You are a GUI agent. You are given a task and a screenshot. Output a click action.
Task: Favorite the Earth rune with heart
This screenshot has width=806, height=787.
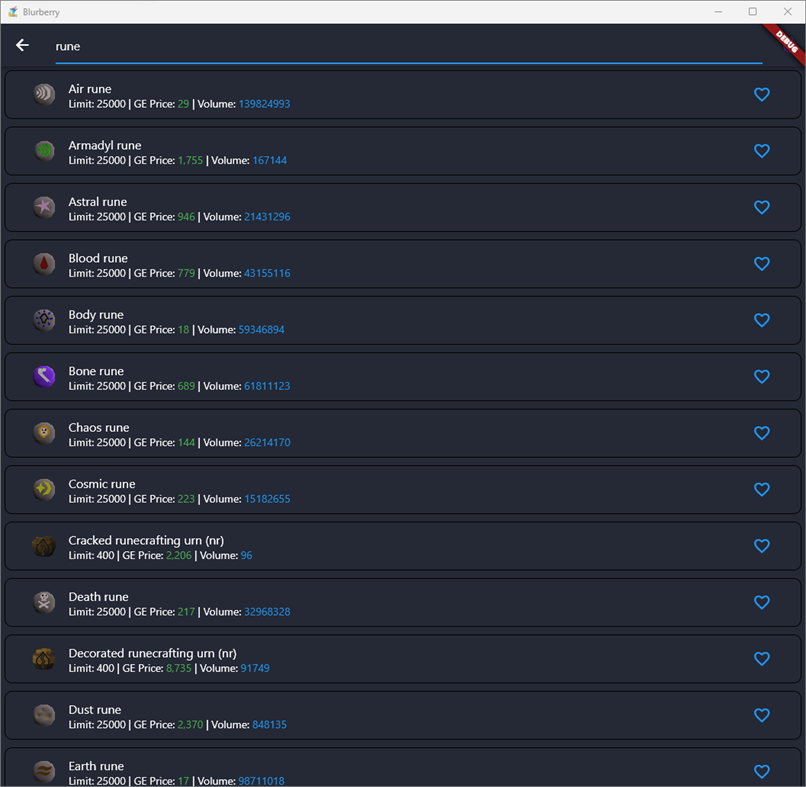pyautogui.click(x=762, y=772)
